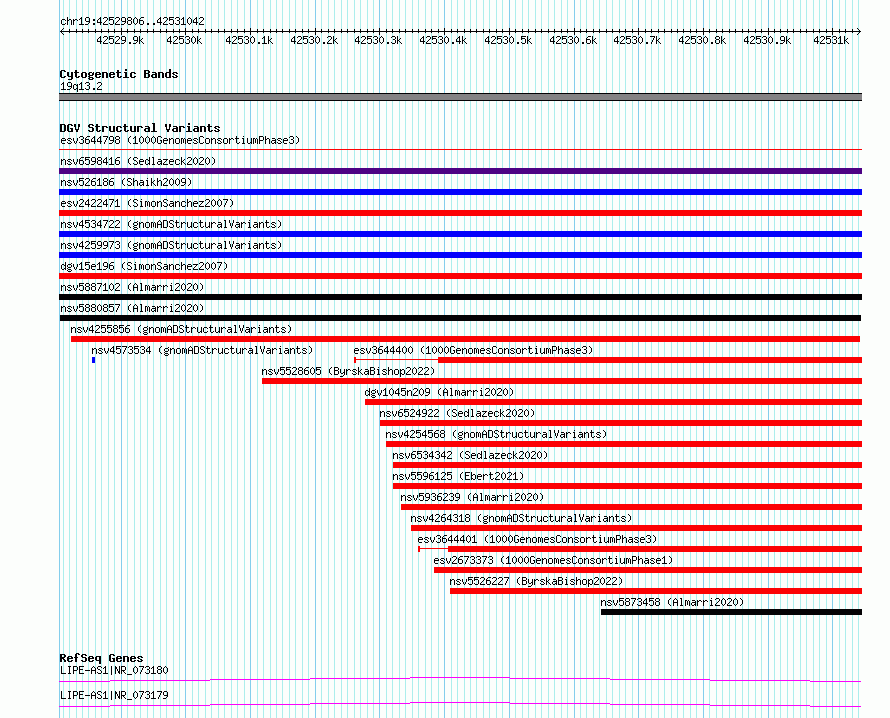Image resolution: width=890 pixels, height=718 pixels.
Task: Open nsv4264318 gnomADStructuralVariants label
Action: (521, 518)
